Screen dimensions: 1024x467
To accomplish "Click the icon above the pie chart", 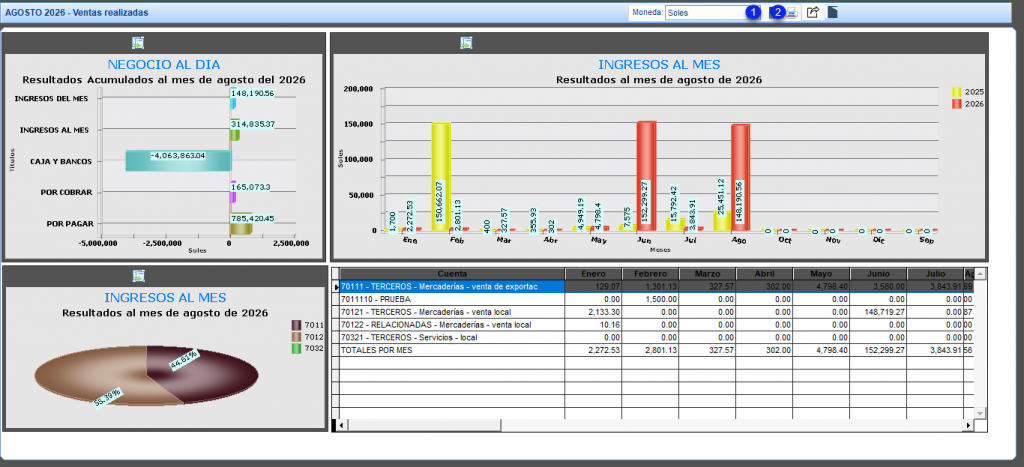I will click(138, 276).
